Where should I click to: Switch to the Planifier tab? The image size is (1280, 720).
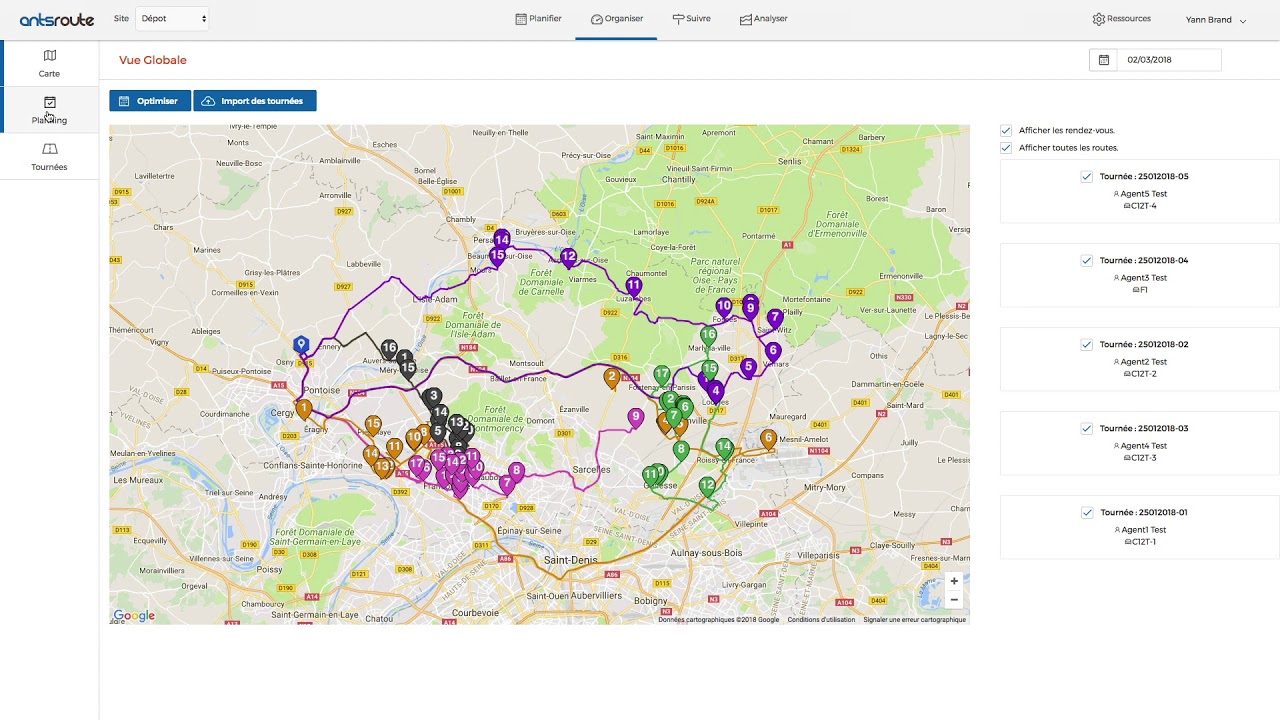[x=538, y=19]
